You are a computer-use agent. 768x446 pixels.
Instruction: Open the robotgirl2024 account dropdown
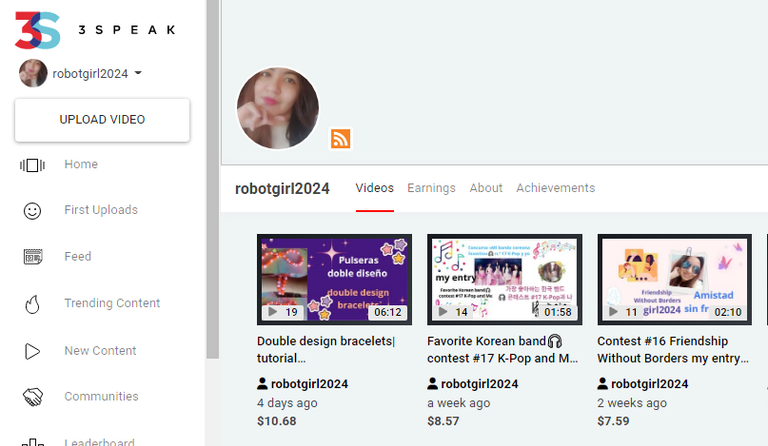137,73
